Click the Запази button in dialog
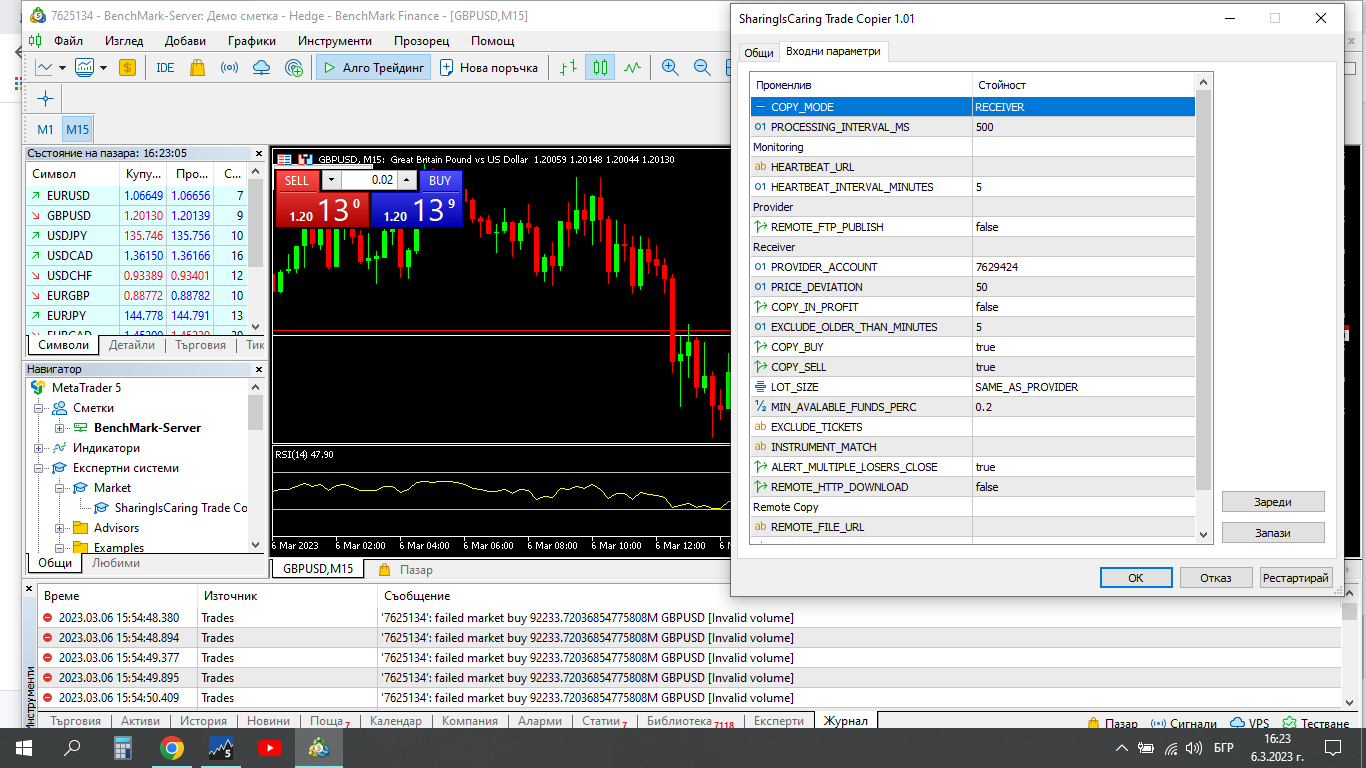The width and height of the screenshot is (1366, 768). pyautogui.click(x=1273, y=533)
